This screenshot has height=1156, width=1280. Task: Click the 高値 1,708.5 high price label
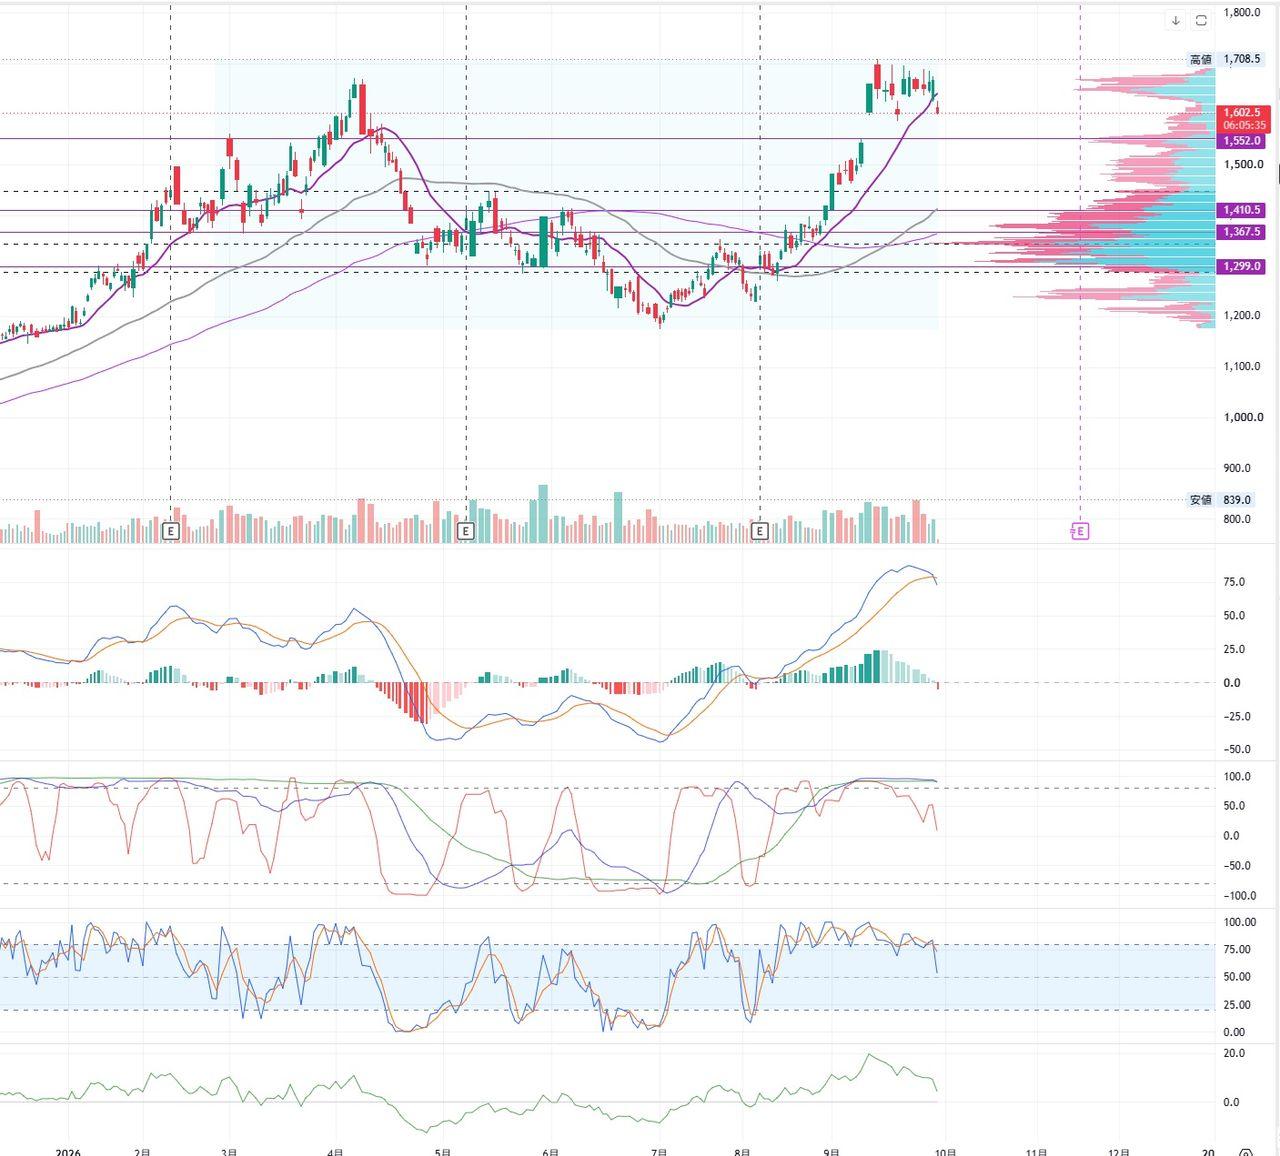(1225, 60)
